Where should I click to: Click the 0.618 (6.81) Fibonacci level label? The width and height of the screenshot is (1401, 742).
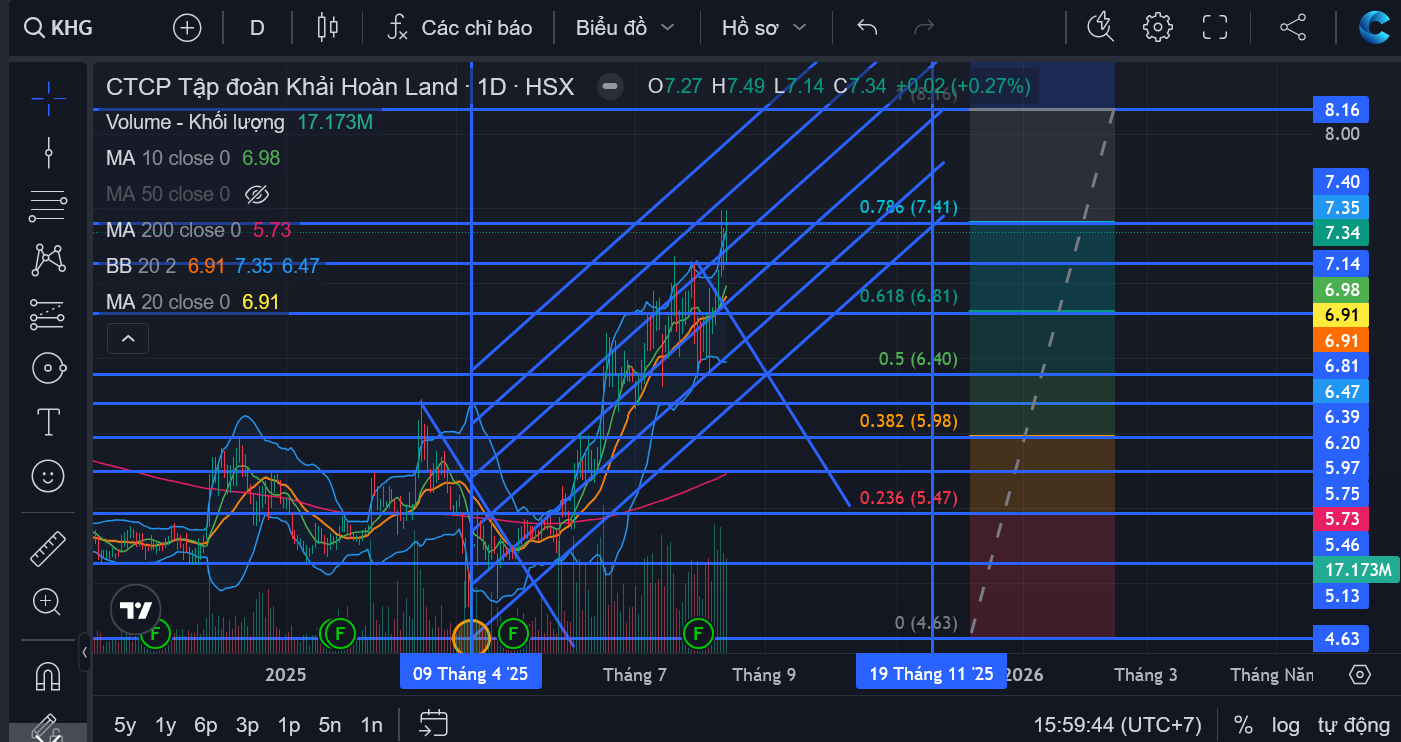(909, 296)
